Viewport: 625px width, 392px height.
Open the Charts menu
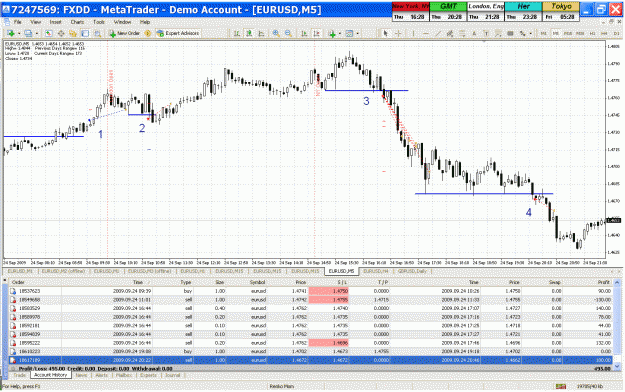tap(77, 22)
